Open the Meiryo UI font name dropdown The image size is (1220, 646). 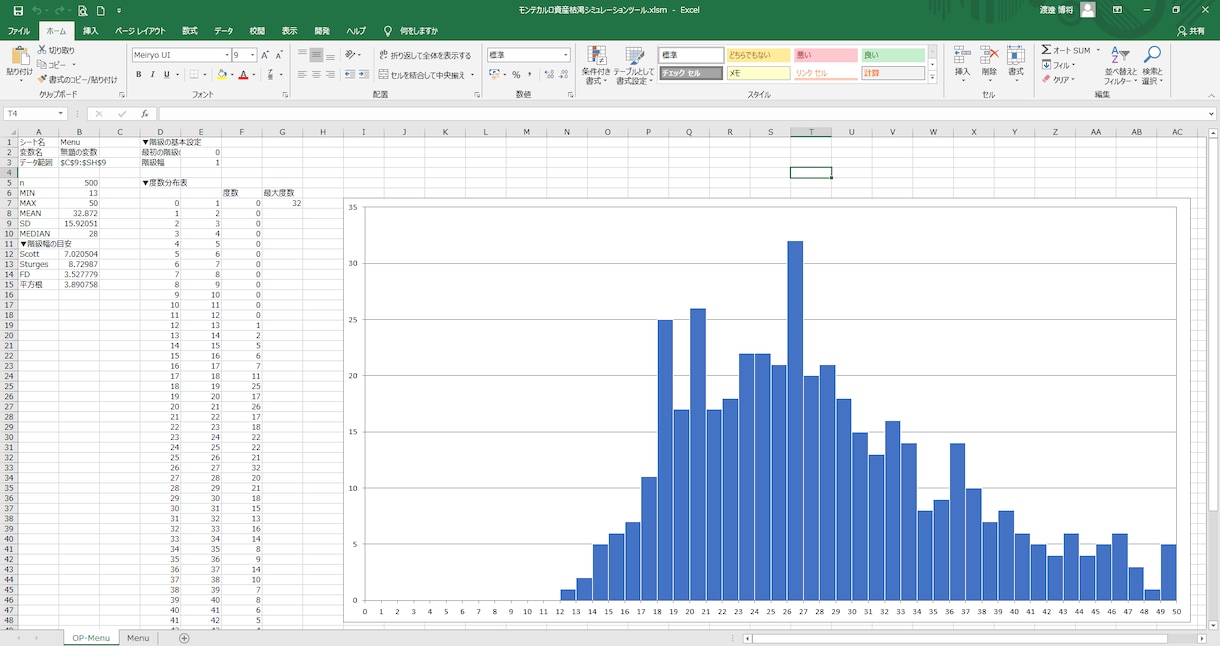(181, 55)
